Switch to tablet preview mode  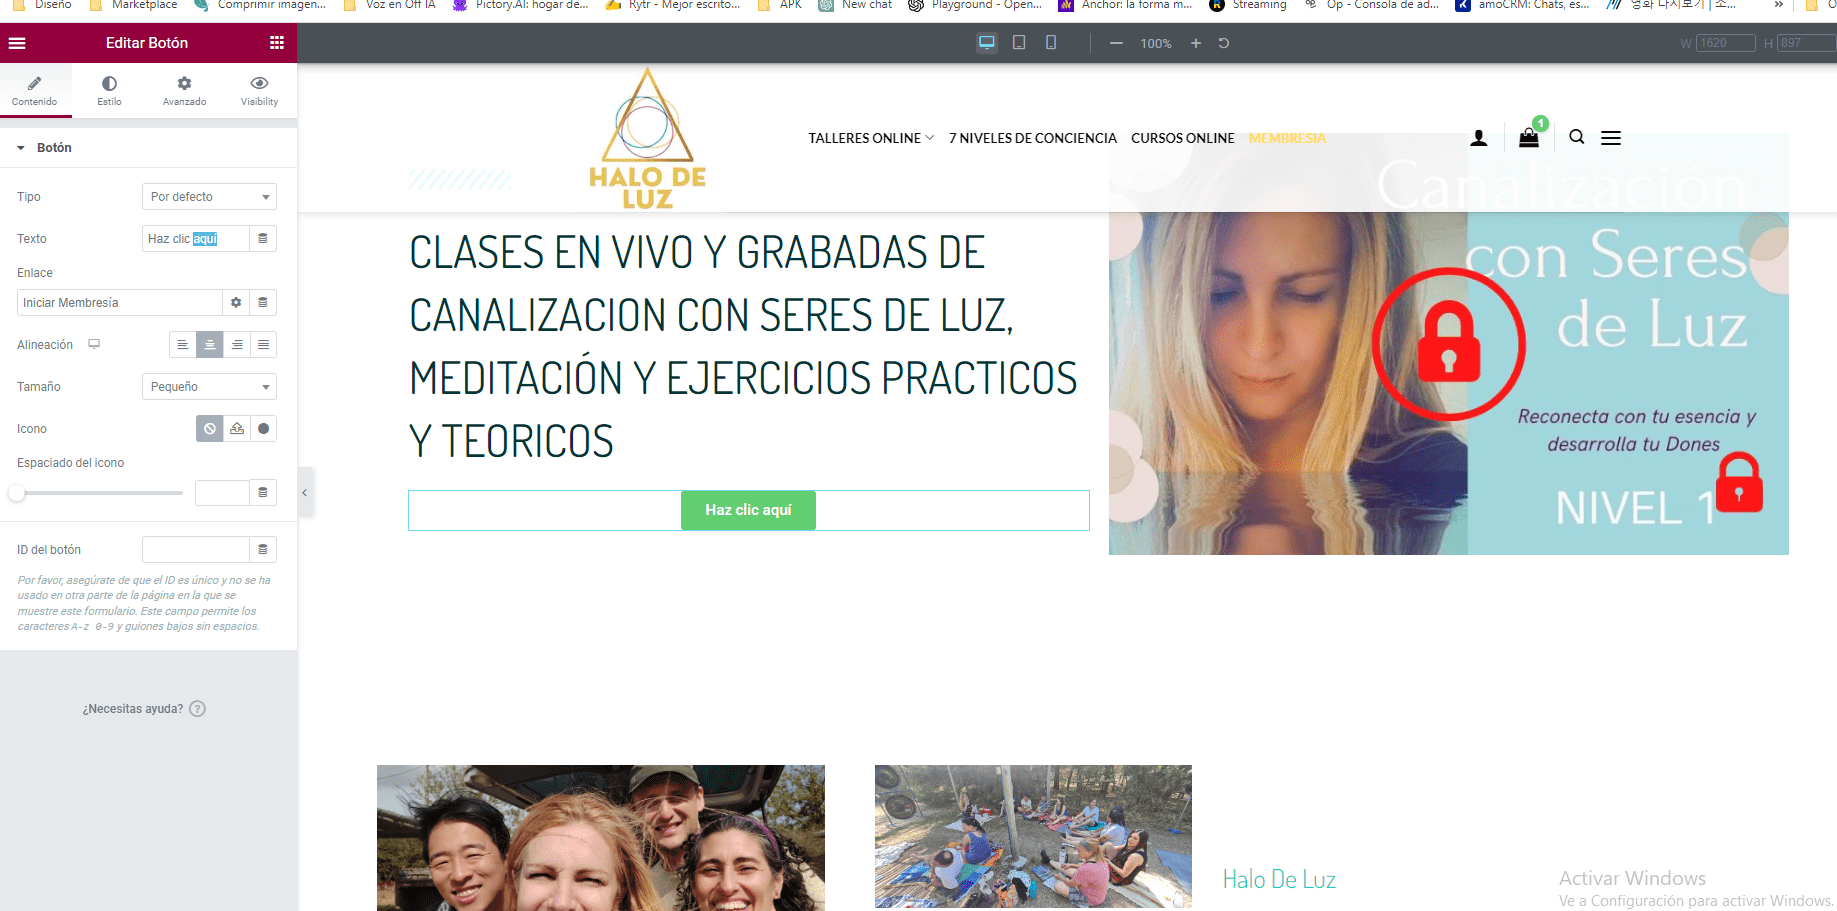1019,43
